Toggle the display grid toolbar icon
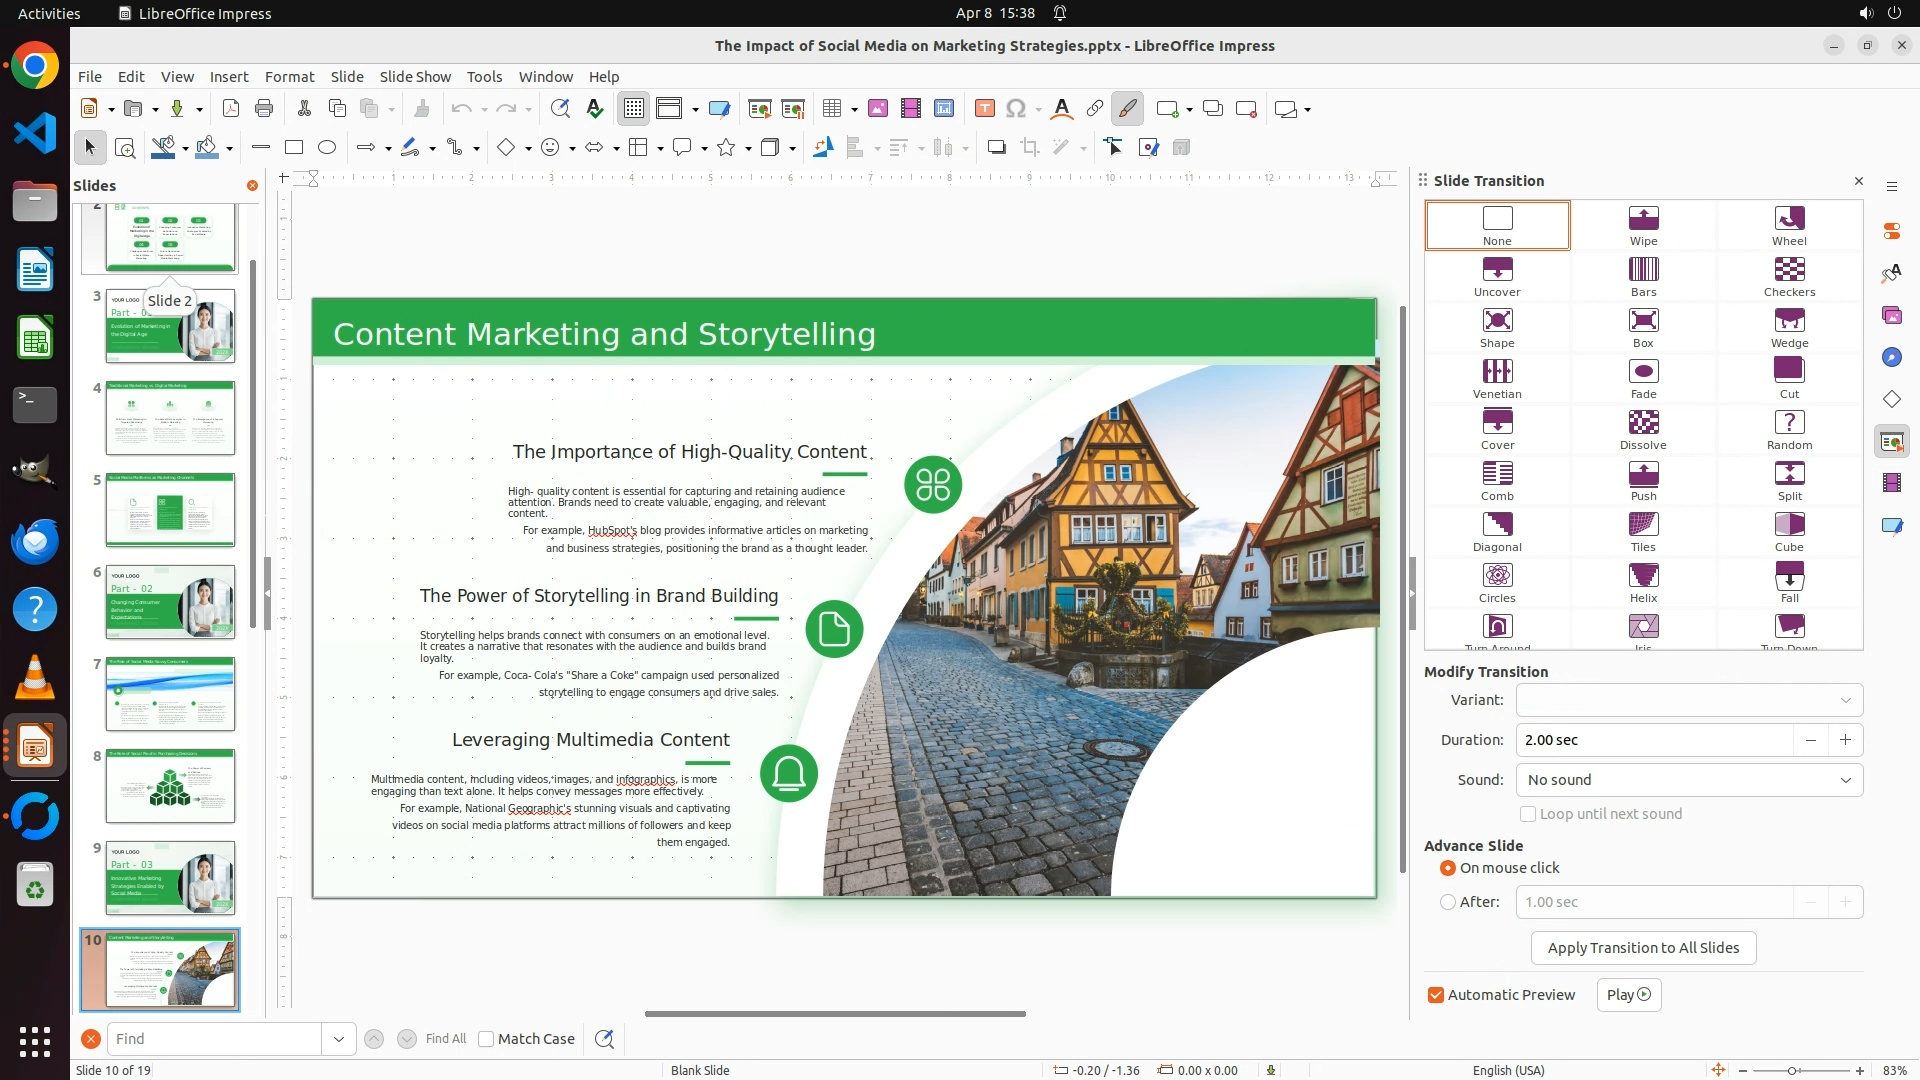Screen dimensions: 1920x1080 [634, 109]
